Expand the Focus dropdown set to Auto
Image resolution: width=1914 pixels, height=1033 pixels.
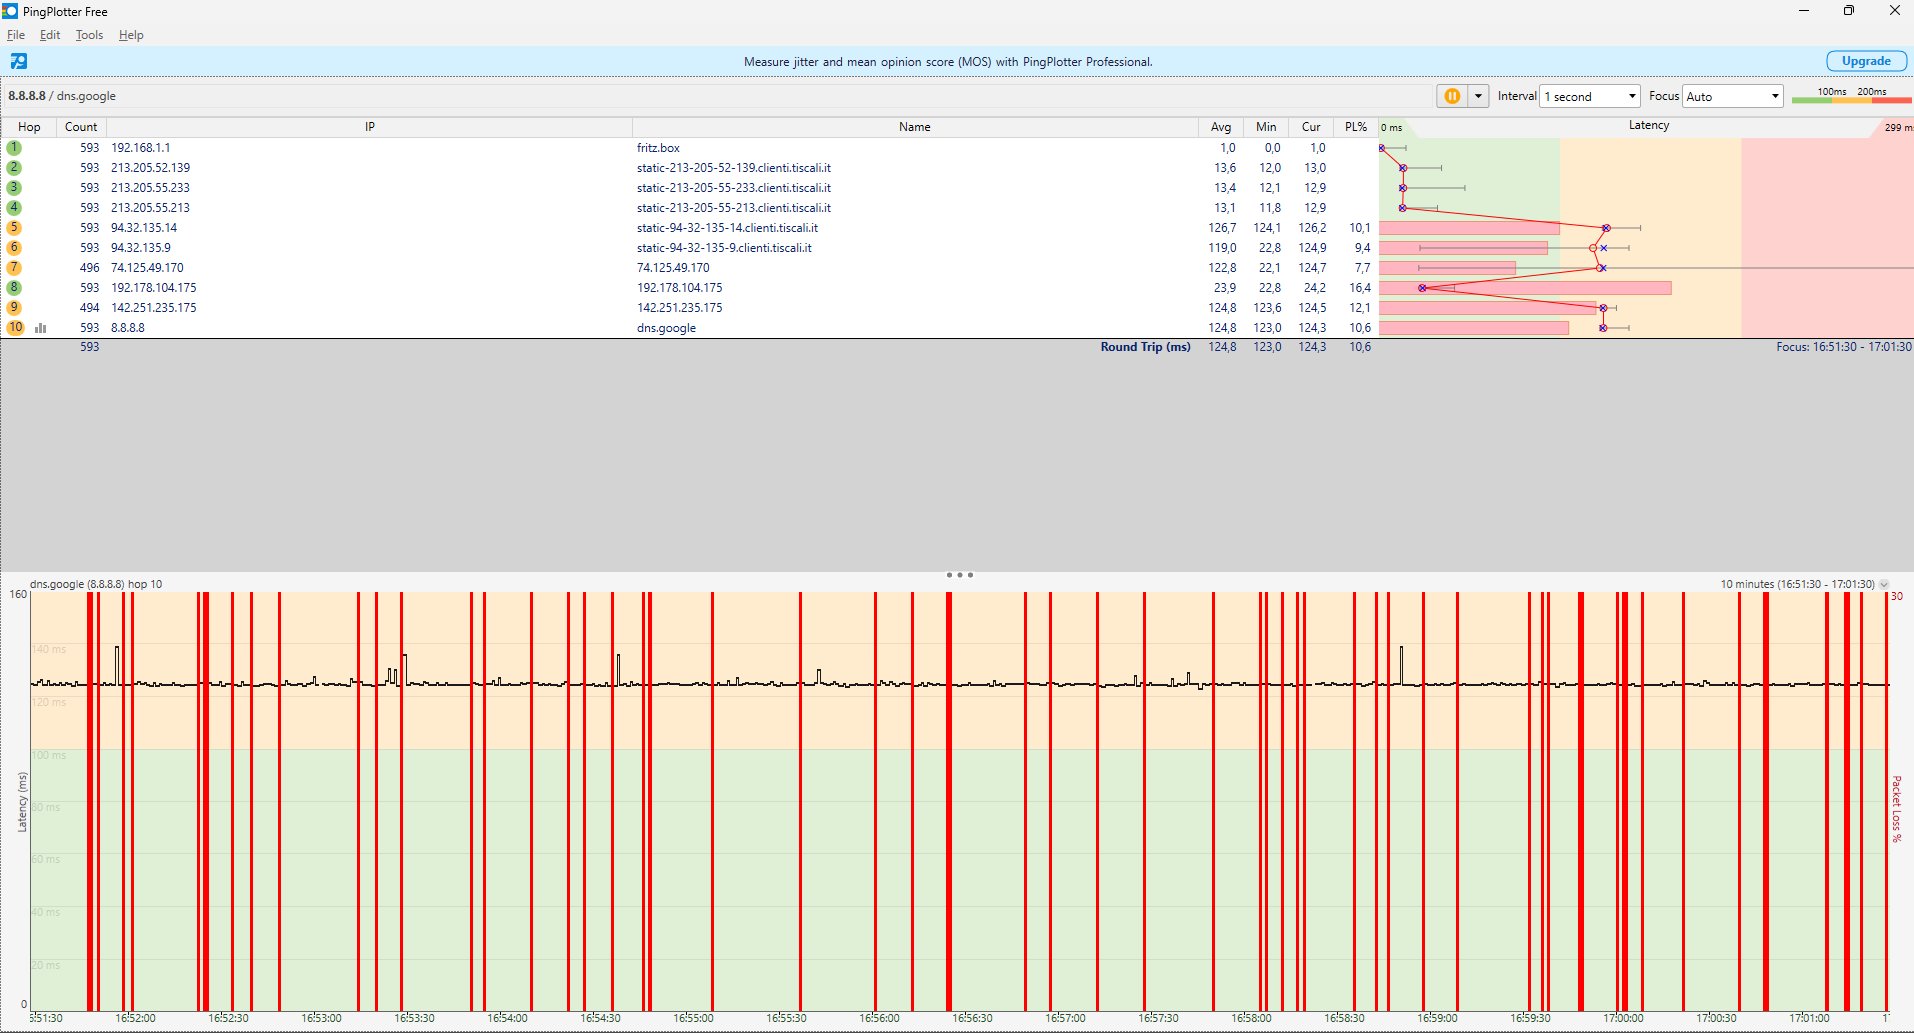(x=1732, y=96)
